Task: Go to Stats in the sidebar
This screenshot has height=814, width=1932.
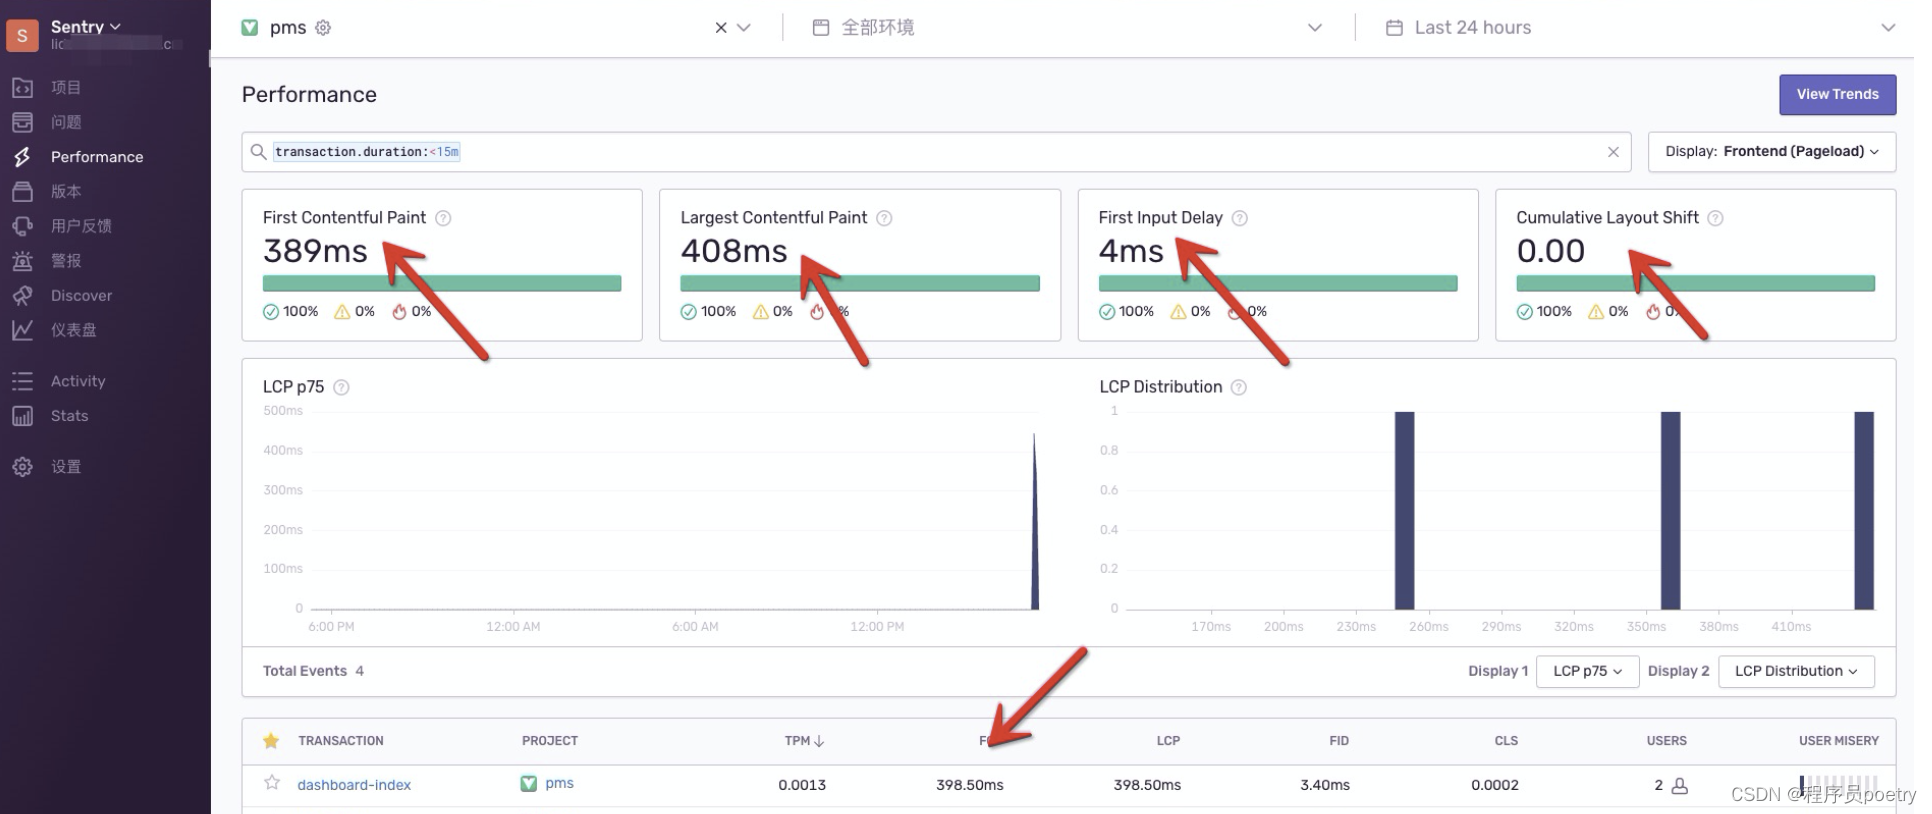Action: click(69, 416)
